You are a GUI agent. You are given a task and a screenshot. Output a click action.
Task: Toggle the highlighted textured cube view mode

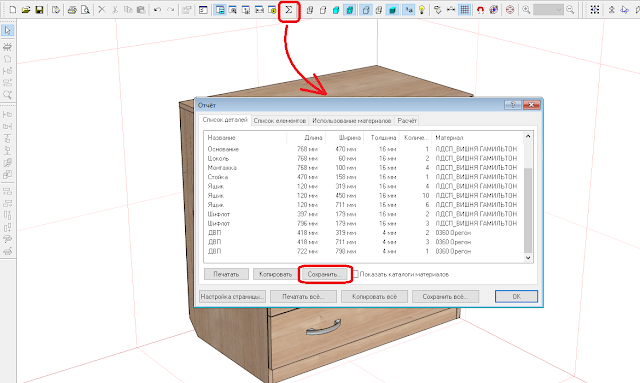[x=349, y=9]
